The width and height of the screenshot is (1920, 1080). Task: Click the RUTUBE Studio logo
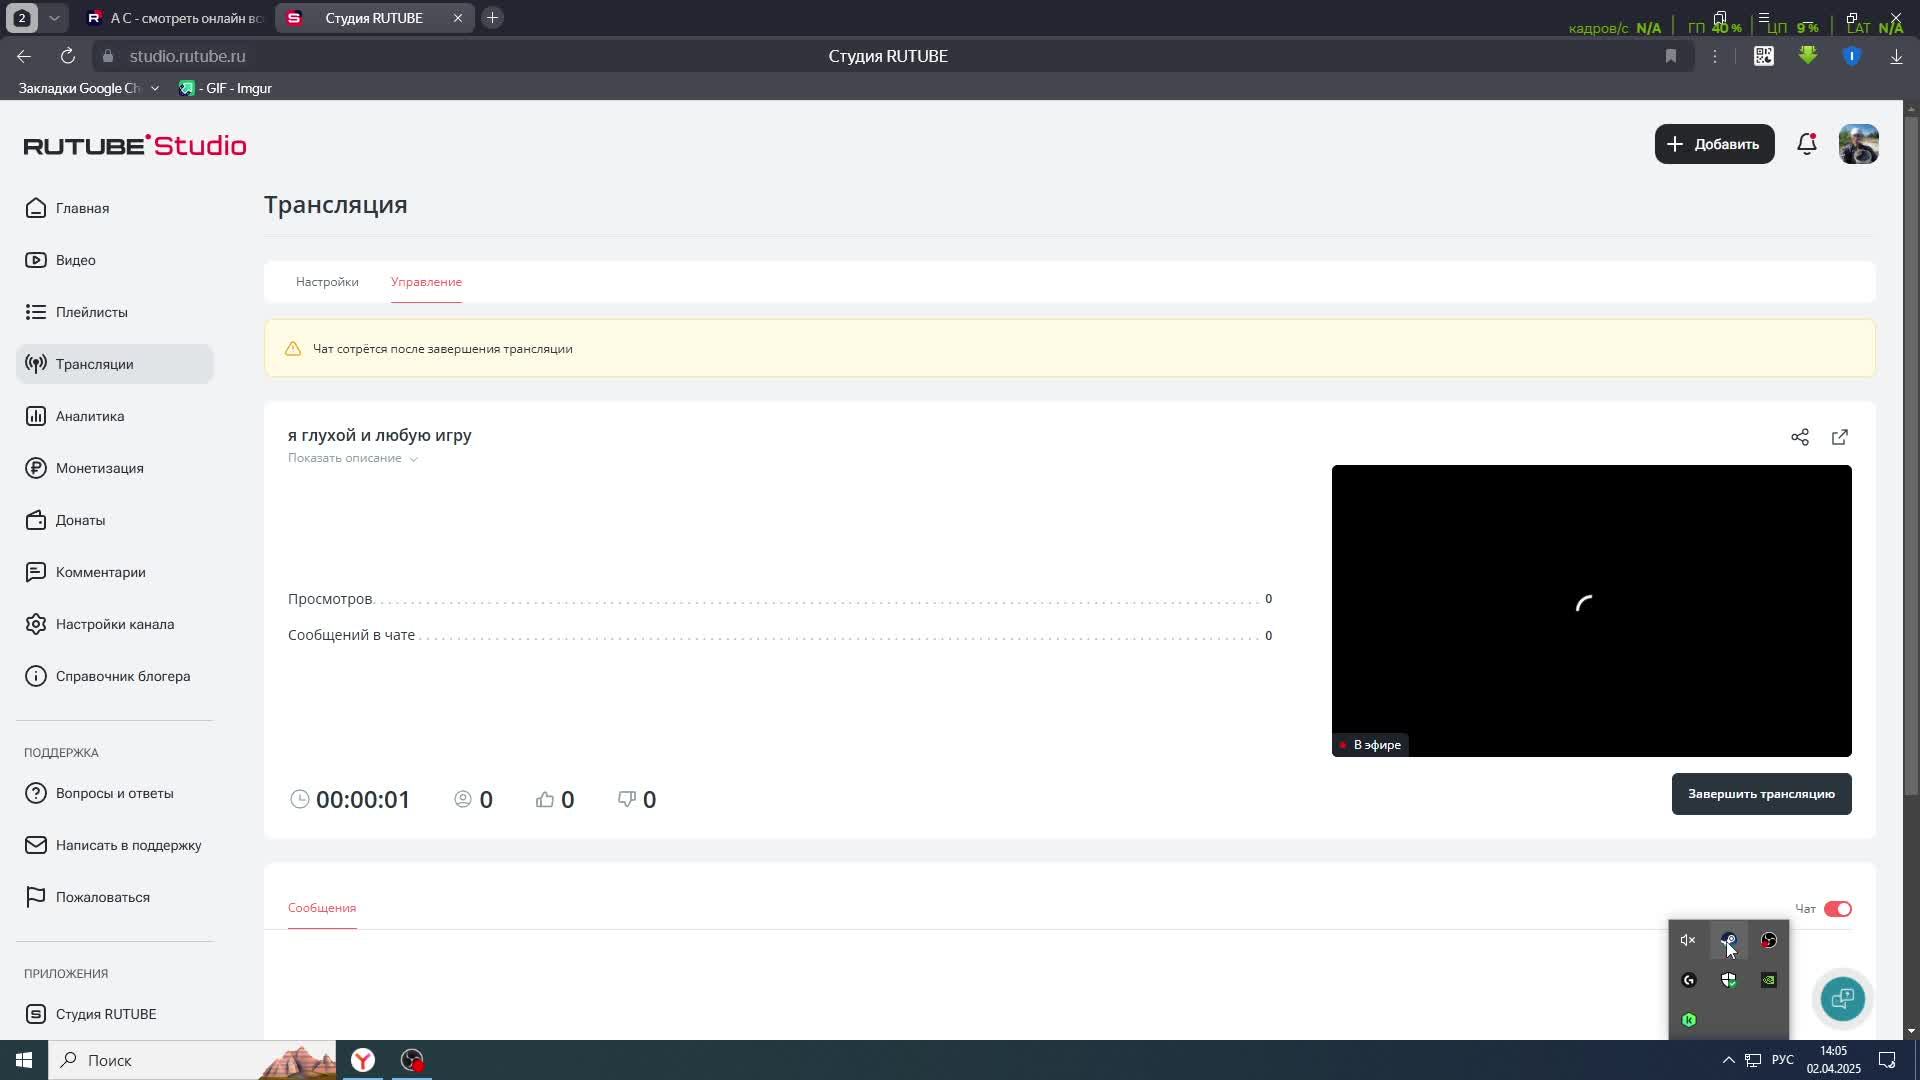(x=135, y=145)
